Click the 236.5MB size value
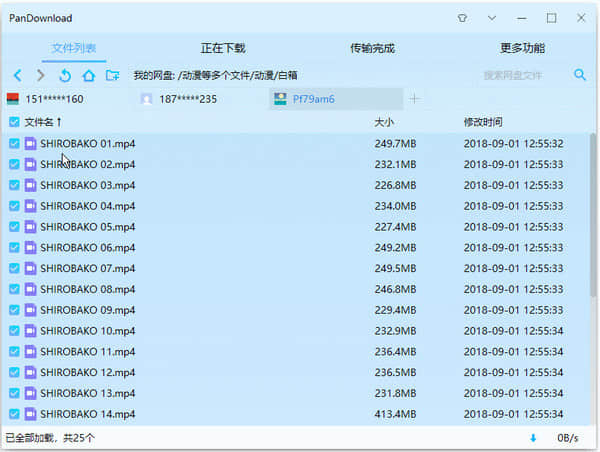600x452 pixels. pyautogui.click(x=395, y=372)
